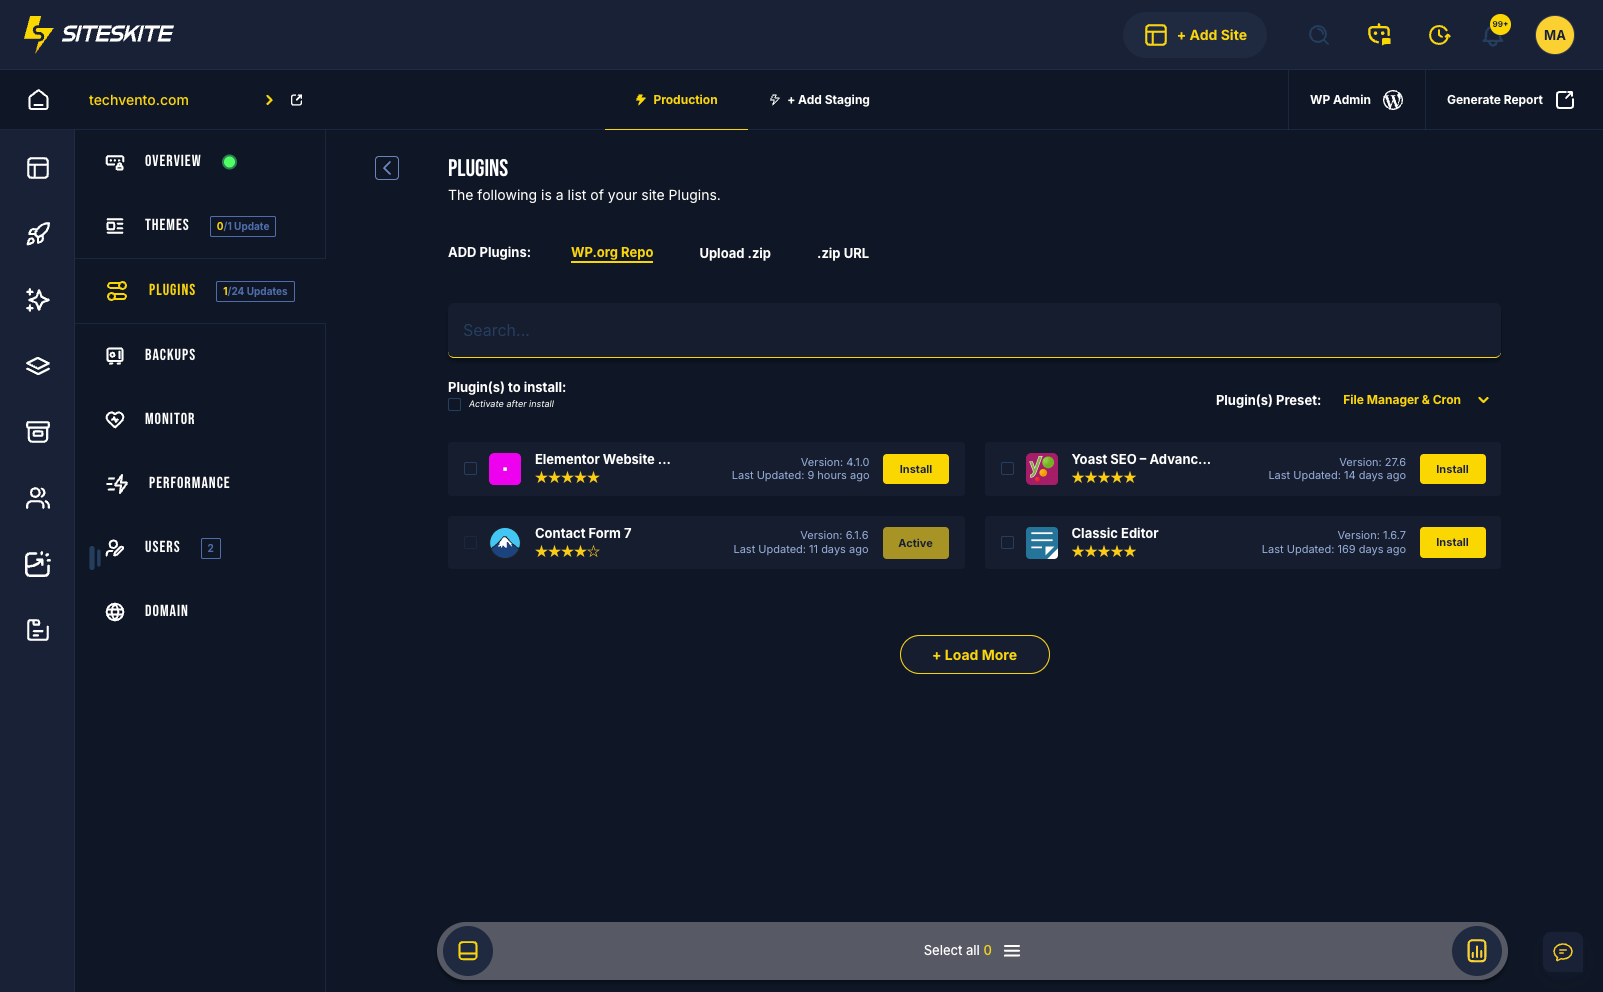Select File Manager & Cron preset
The height and width of the screenshot is (992, 1603).
point(1402,400)
